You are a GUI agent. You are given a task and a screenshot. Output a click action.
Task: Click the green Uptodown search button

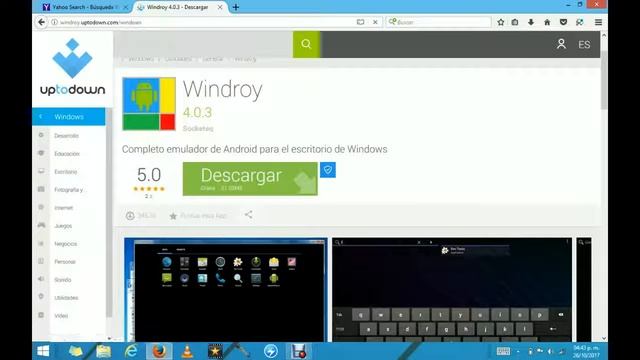(306, 44)
